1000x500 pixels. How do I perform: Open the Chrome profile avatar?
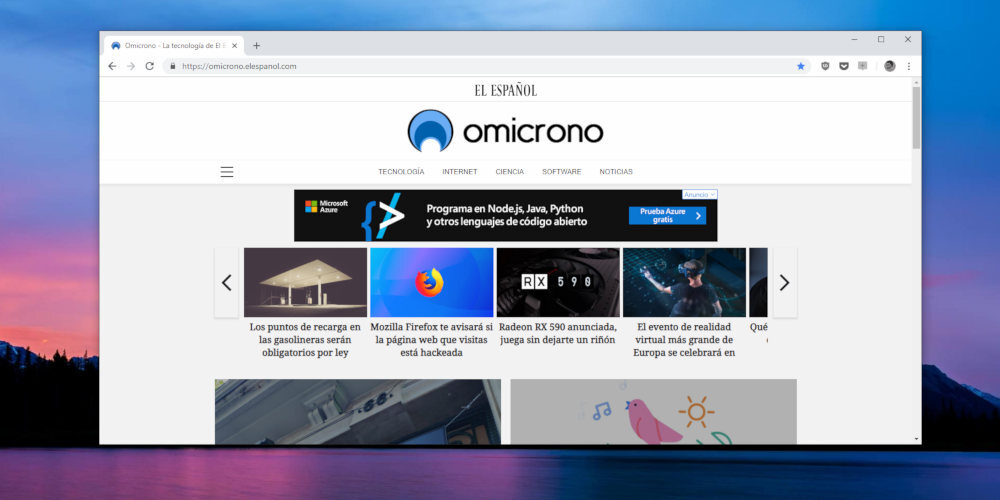(889, 66)
